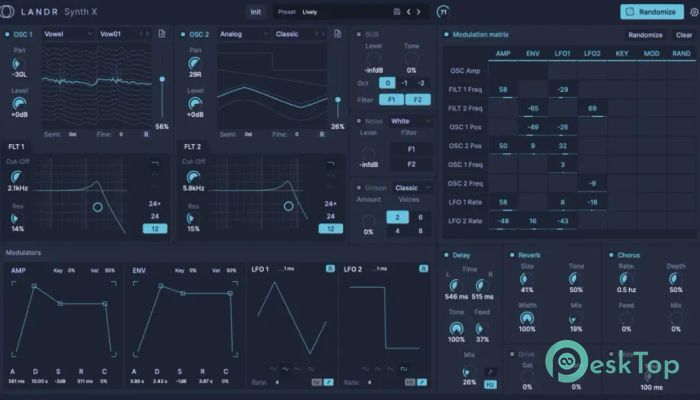Clear the modulation matrix
Screen dimensions: 700x400
pyautogui.click(x=684, y=34)
